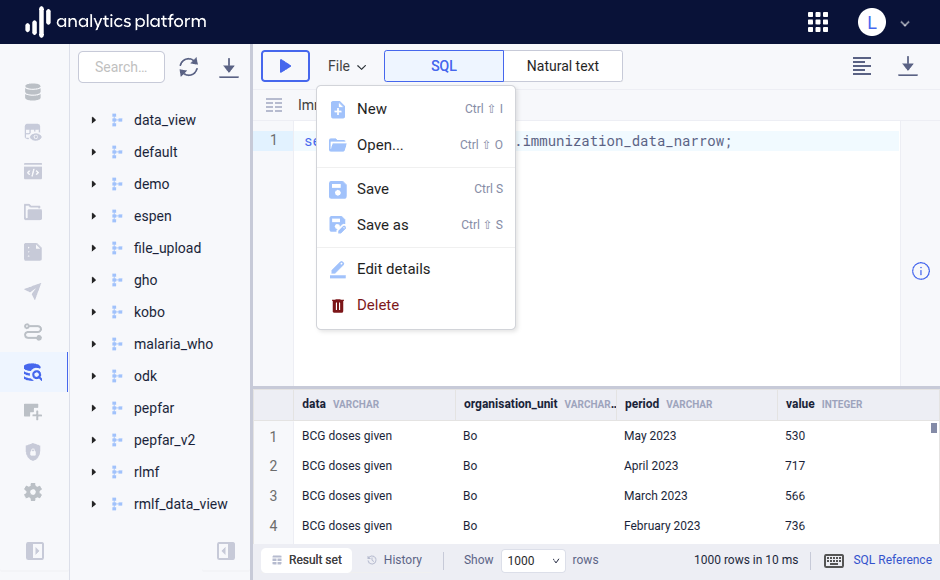
Task: Open the database icon in sidebar
Action: click(33, 92)
